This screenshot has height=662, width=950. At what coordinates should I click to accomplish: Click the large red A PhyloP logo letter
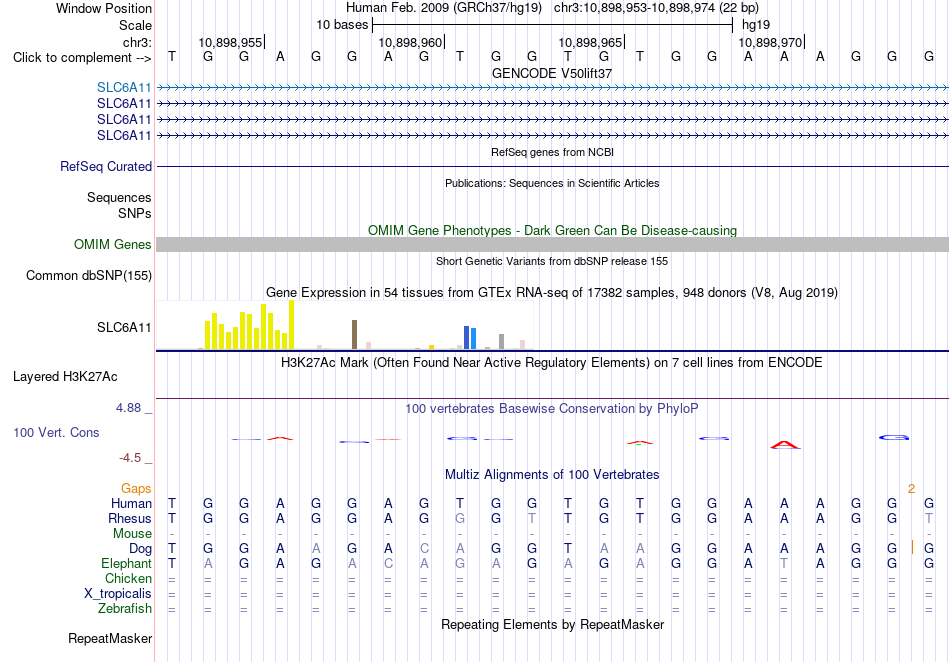point(785,445)
